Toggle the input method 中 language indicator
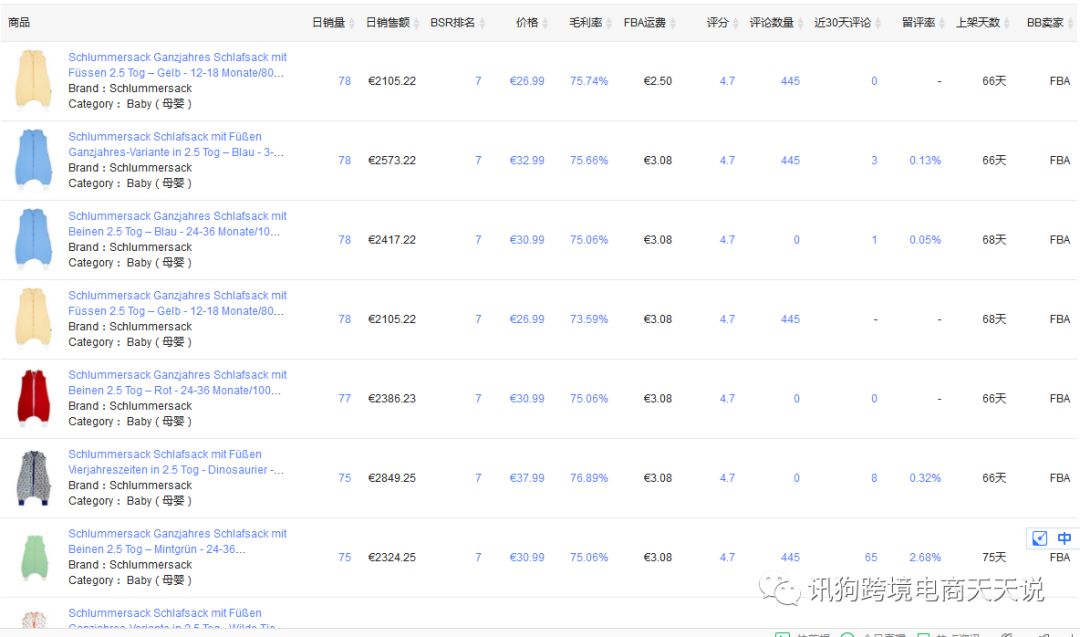The image size is (1080, 637). [x=1064, y=538]
